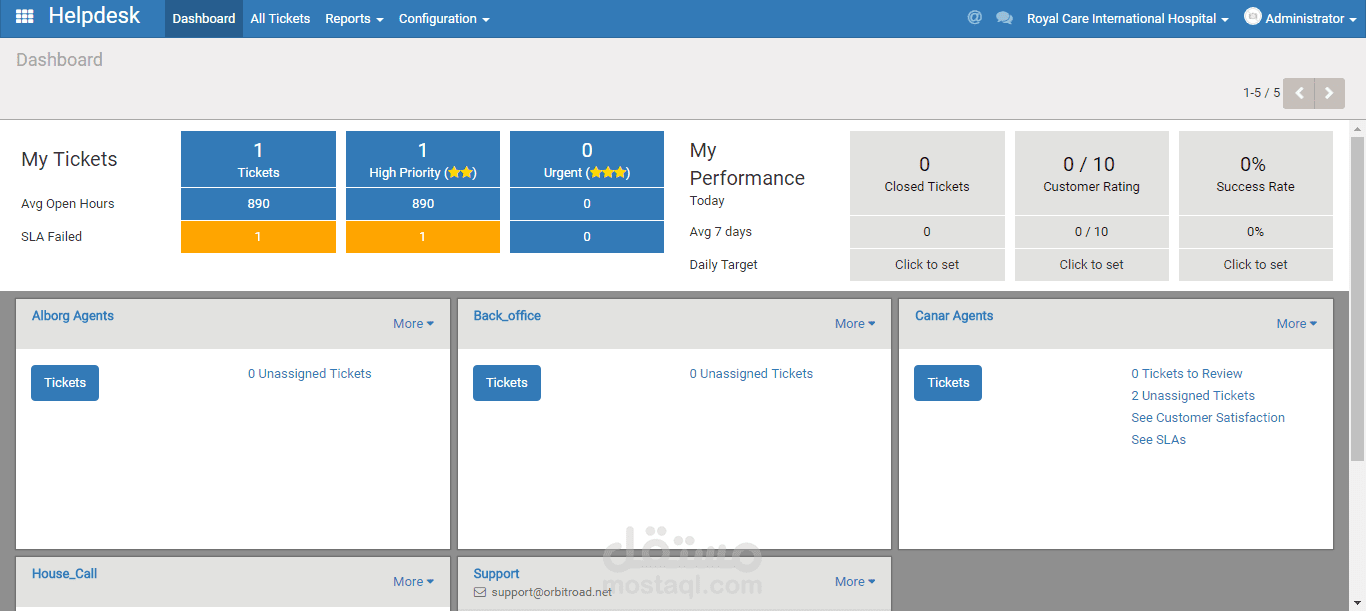
Task: Open Canar Agents team title
Action: (954, 316)
